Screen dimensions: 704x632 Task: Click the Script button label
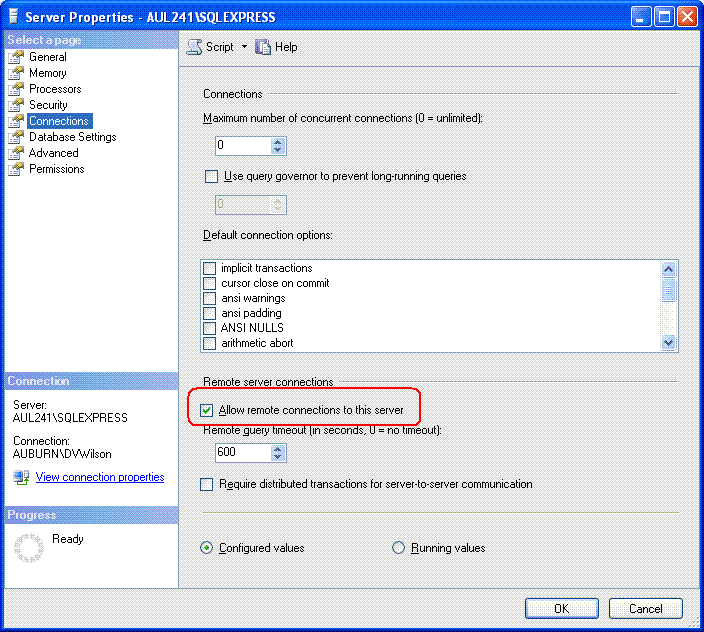coord(220,47)
